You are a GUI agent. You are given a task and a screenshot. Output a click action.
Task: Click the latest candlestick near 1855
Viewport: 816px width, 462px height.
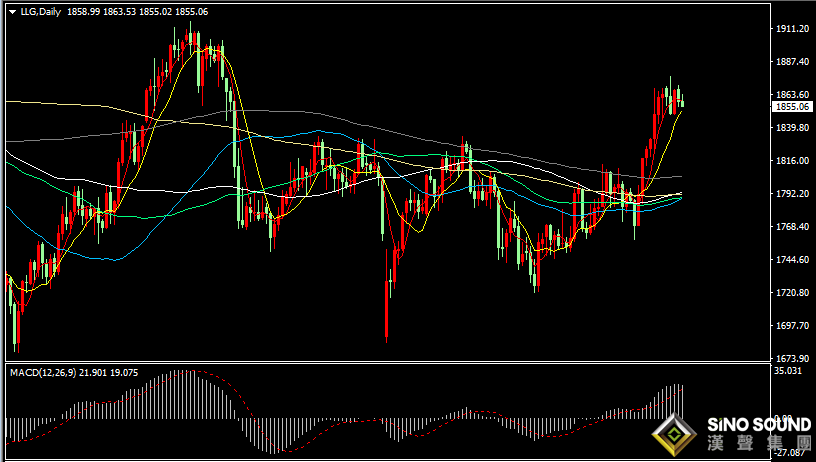pyautogui.click(x=682, y=102)
